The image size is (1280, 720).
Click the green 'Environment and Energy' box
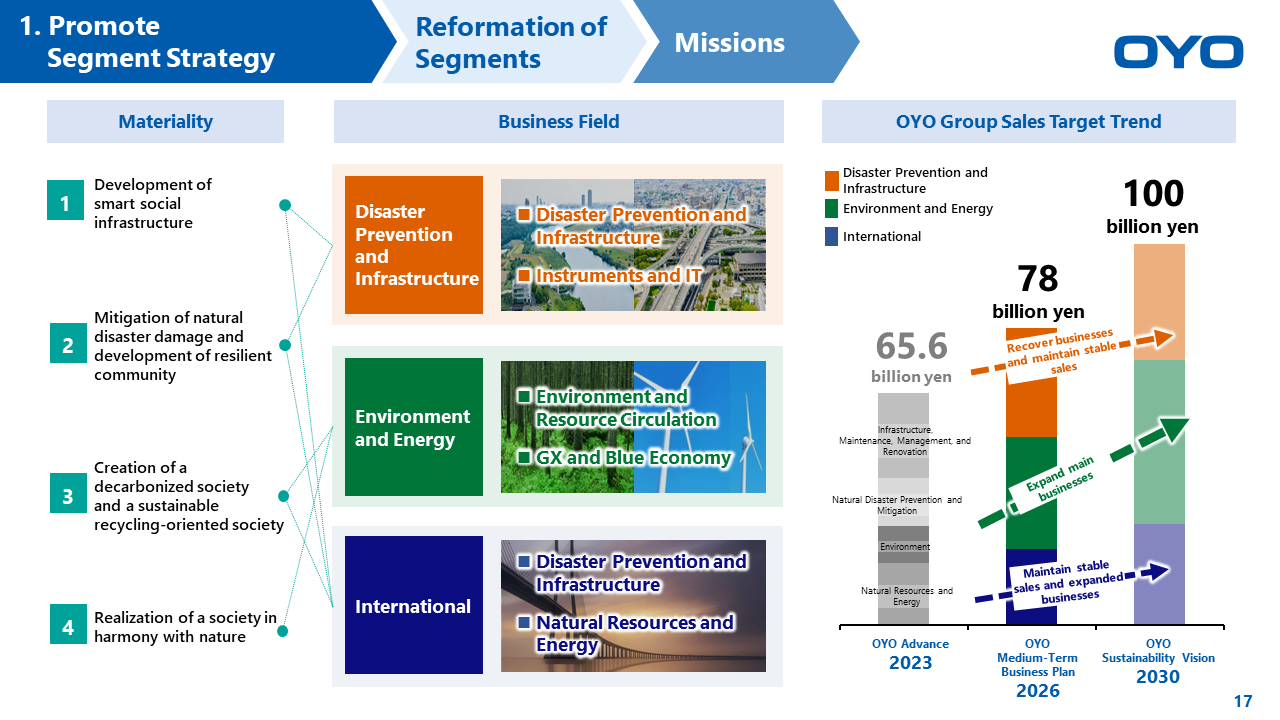[x=414, y=428]
